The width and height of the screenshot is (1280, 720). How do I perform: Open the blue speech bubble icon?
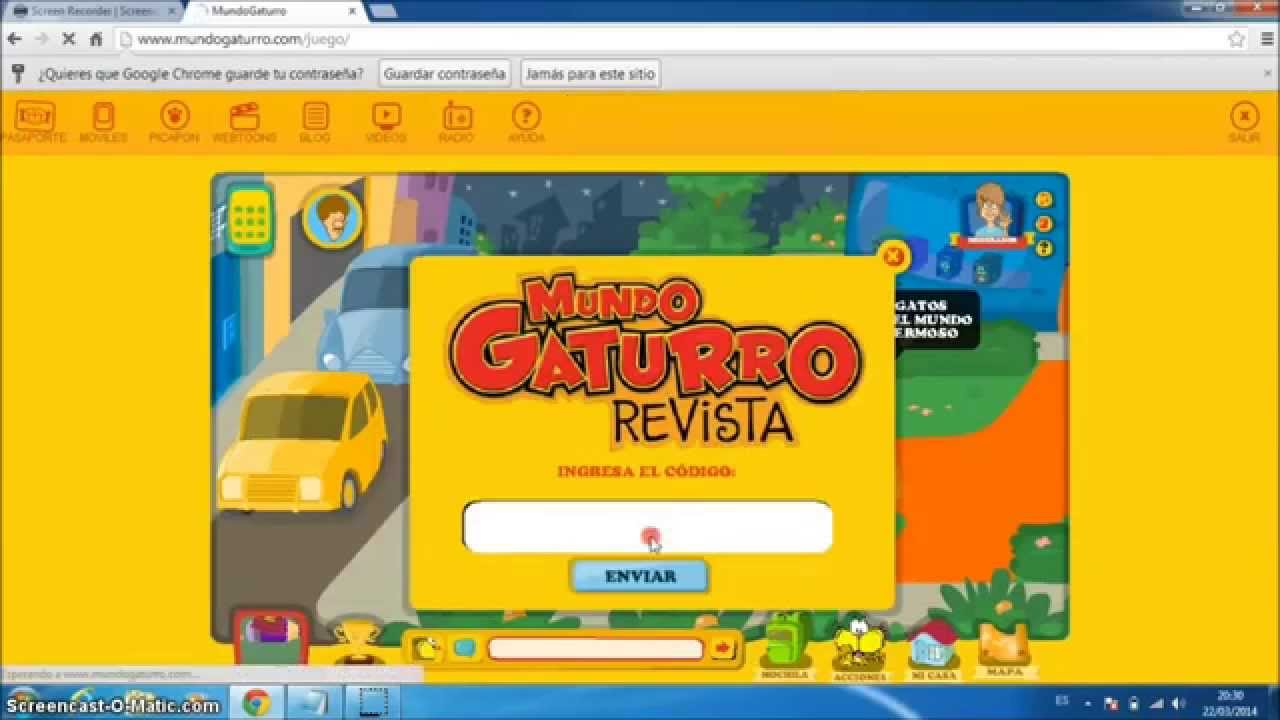point(464,648)
